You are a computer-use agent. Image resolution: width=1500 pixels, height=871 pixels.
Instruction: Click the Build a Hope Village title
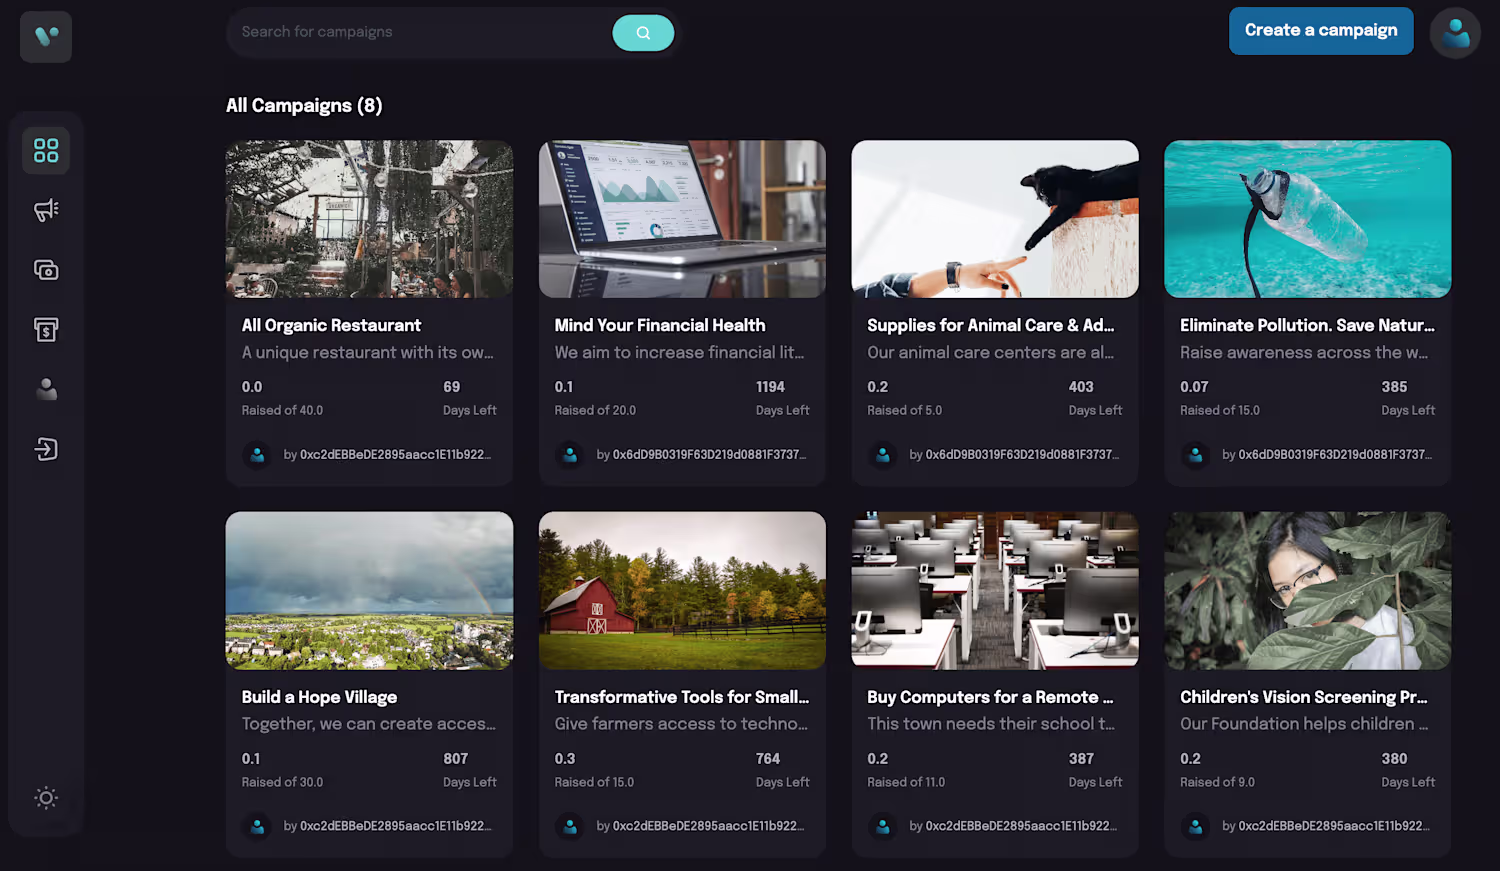319,697
